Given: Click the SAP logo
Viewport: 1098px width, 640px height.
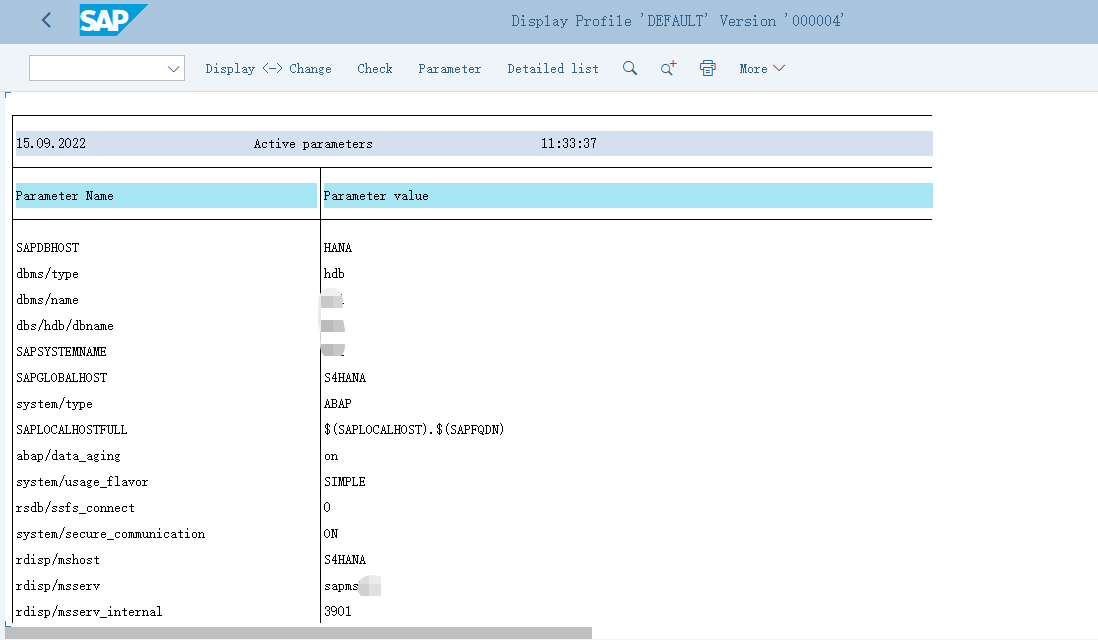Looking at the screenshot, I should point(112,20).
